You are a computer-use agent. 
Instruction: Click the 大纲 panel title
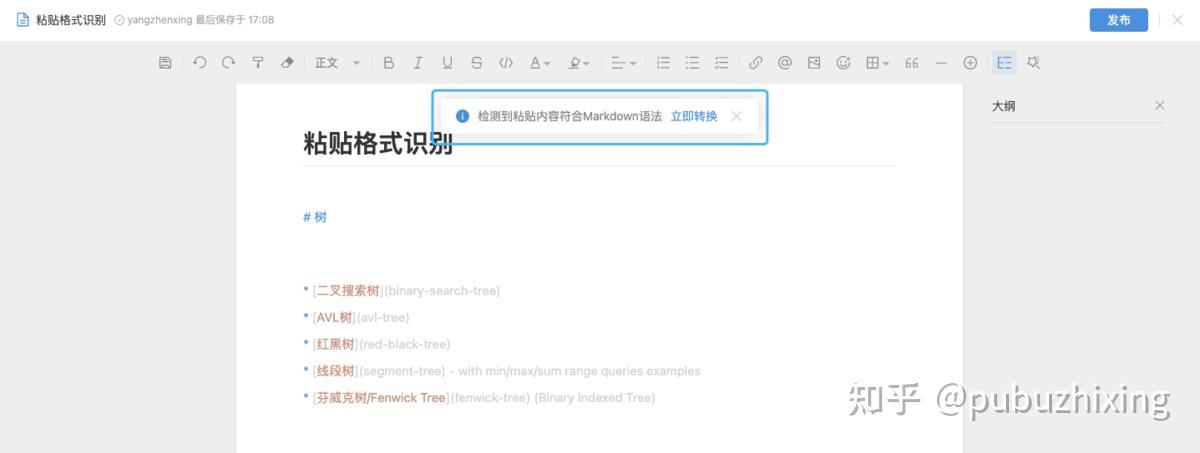click(x=1004, y=105)
